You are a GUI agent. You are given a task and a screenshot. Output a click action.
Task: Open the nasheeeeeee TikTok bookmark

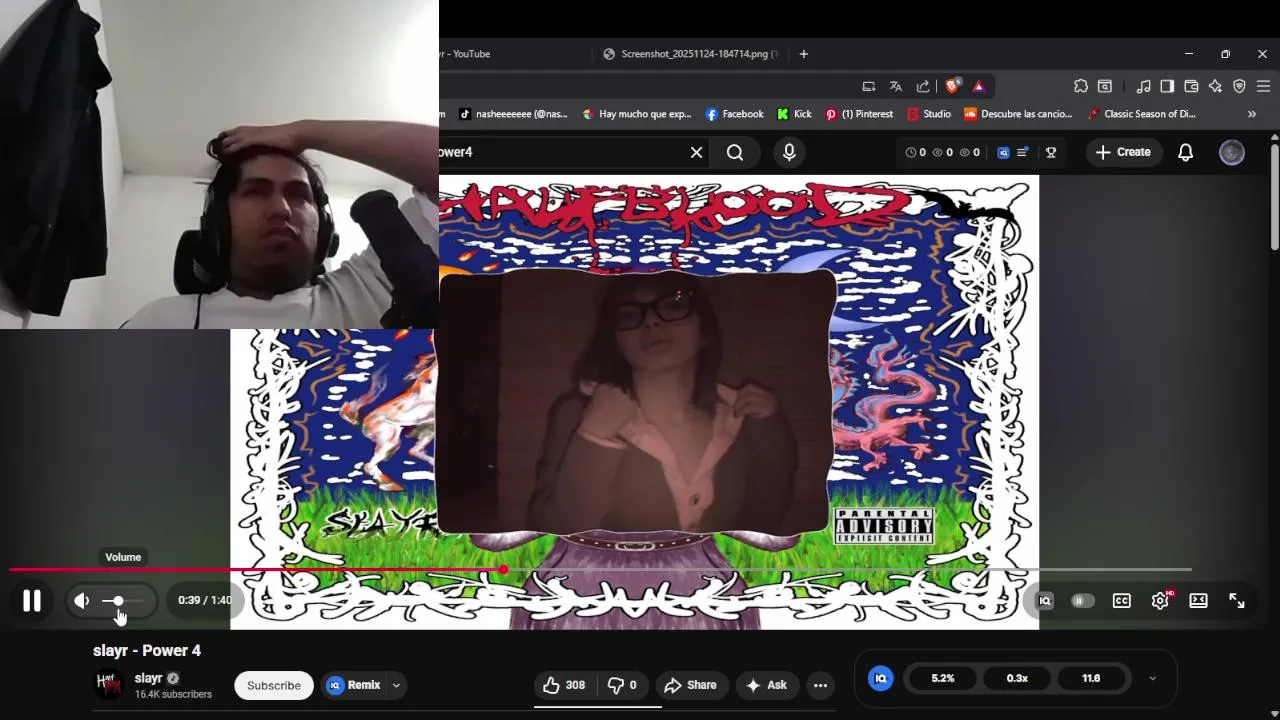point(513,114)
